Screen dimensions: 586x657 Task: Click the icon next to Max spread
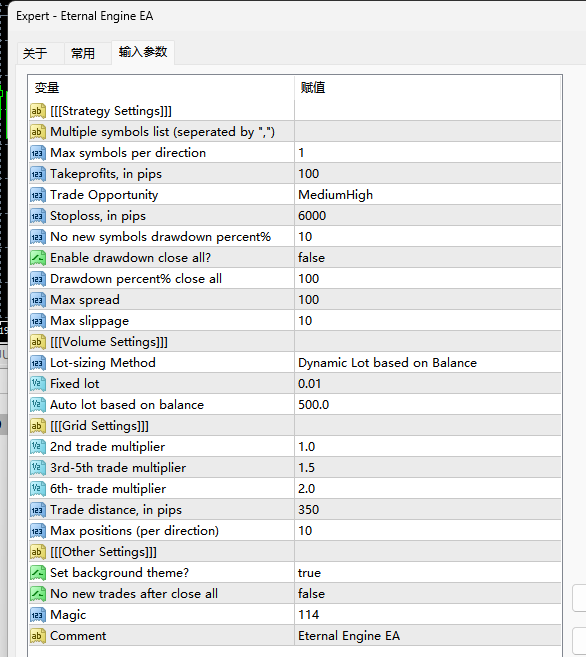(x=38, y=300)
